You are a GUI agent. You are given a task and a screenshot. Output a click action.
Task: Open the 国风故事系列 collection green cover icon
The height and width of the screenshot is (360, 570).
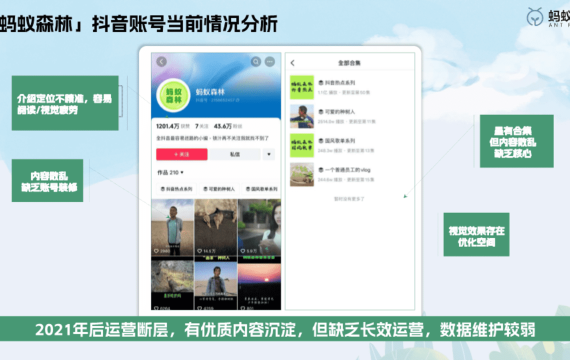[302, 145]
